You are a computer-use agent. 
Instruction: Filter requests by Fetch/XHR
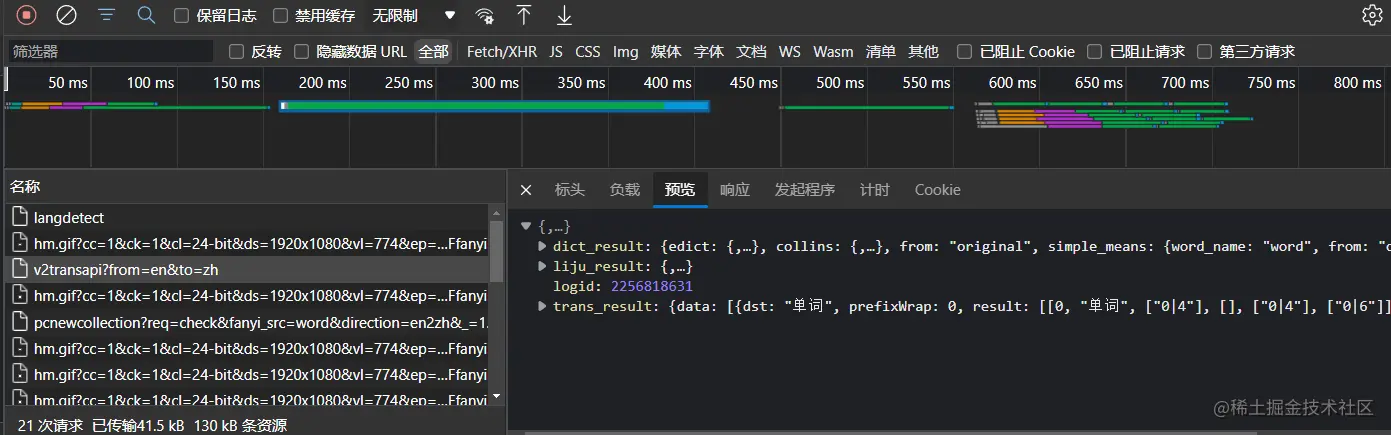click(x=501, y=52)
